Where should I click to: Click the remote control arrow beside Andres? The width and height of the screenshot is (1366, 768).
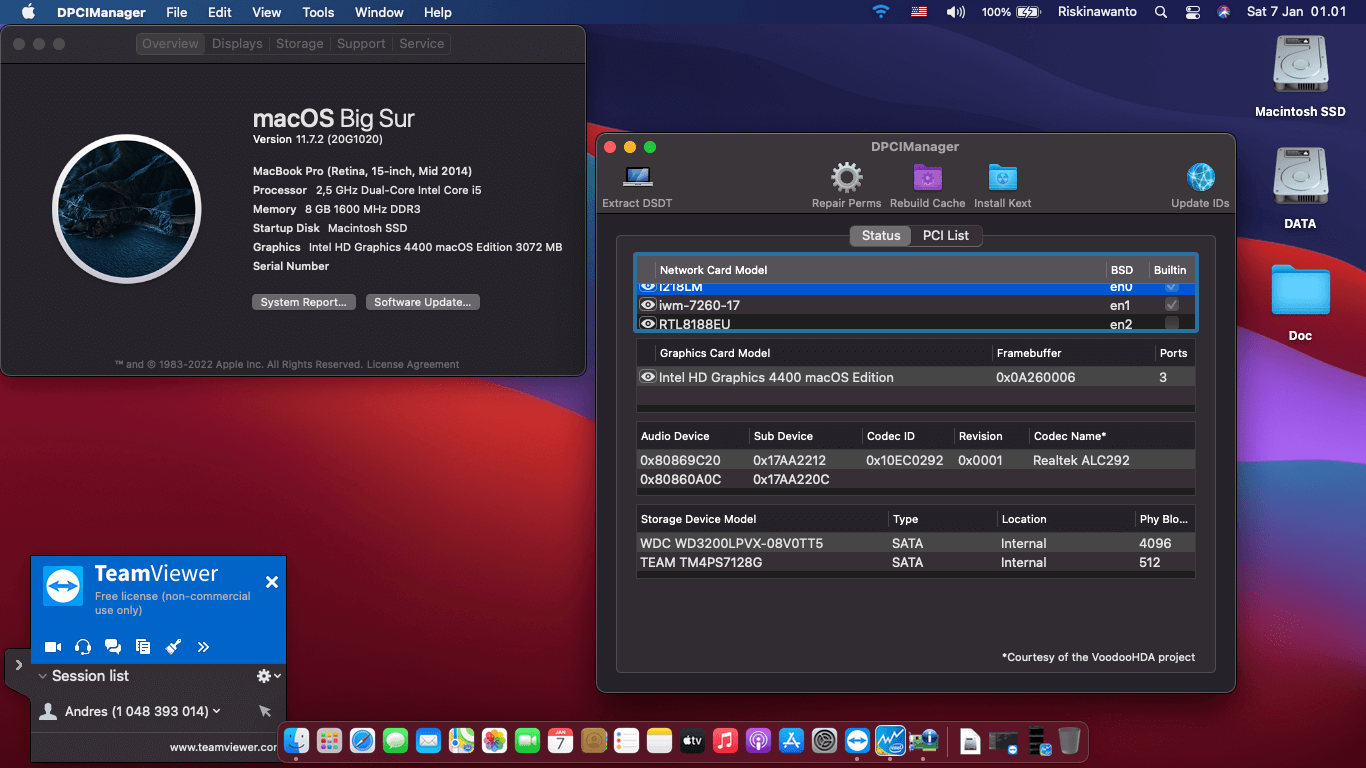coord(265,711)
